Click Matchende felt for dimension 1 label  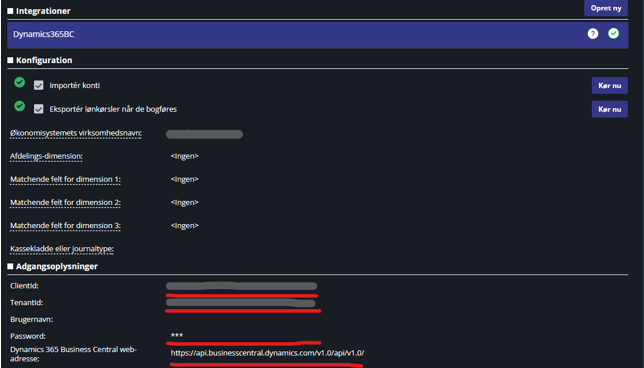tap(65, 179)
